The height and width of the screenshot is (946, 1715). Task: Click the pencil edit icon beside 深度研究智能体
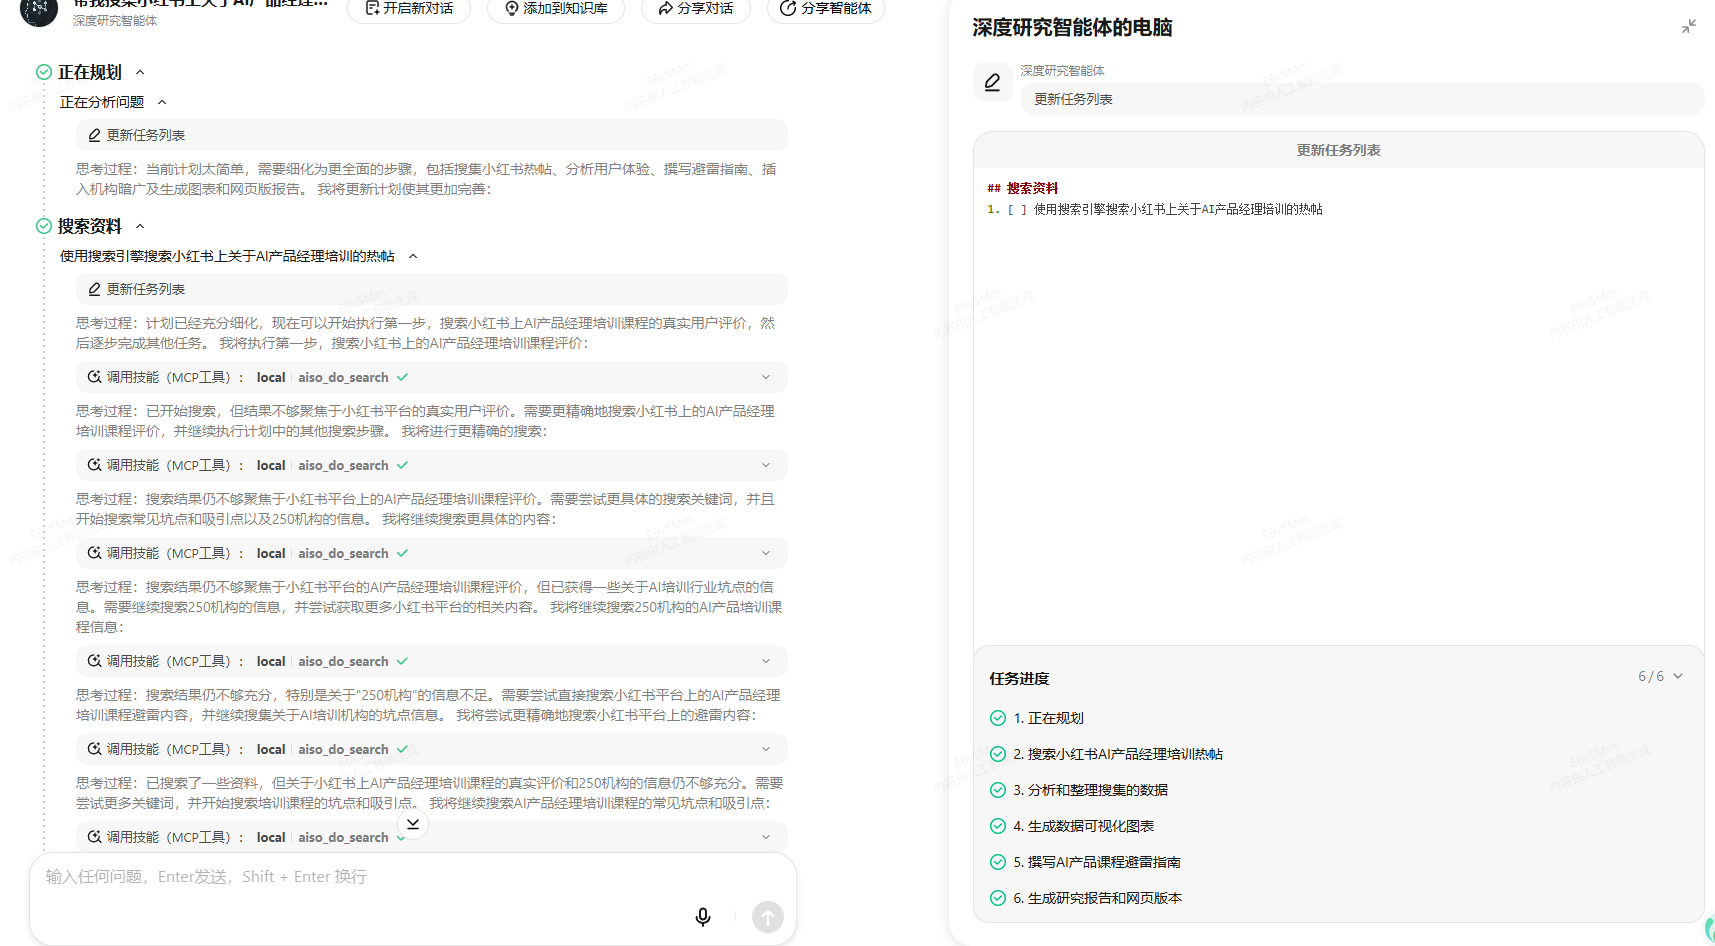point(992,82)
